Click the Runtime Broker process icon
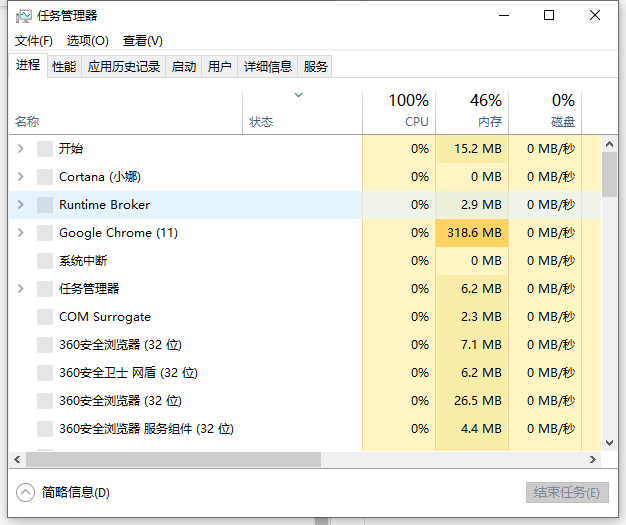626x525 pixels. click(44, 205)
